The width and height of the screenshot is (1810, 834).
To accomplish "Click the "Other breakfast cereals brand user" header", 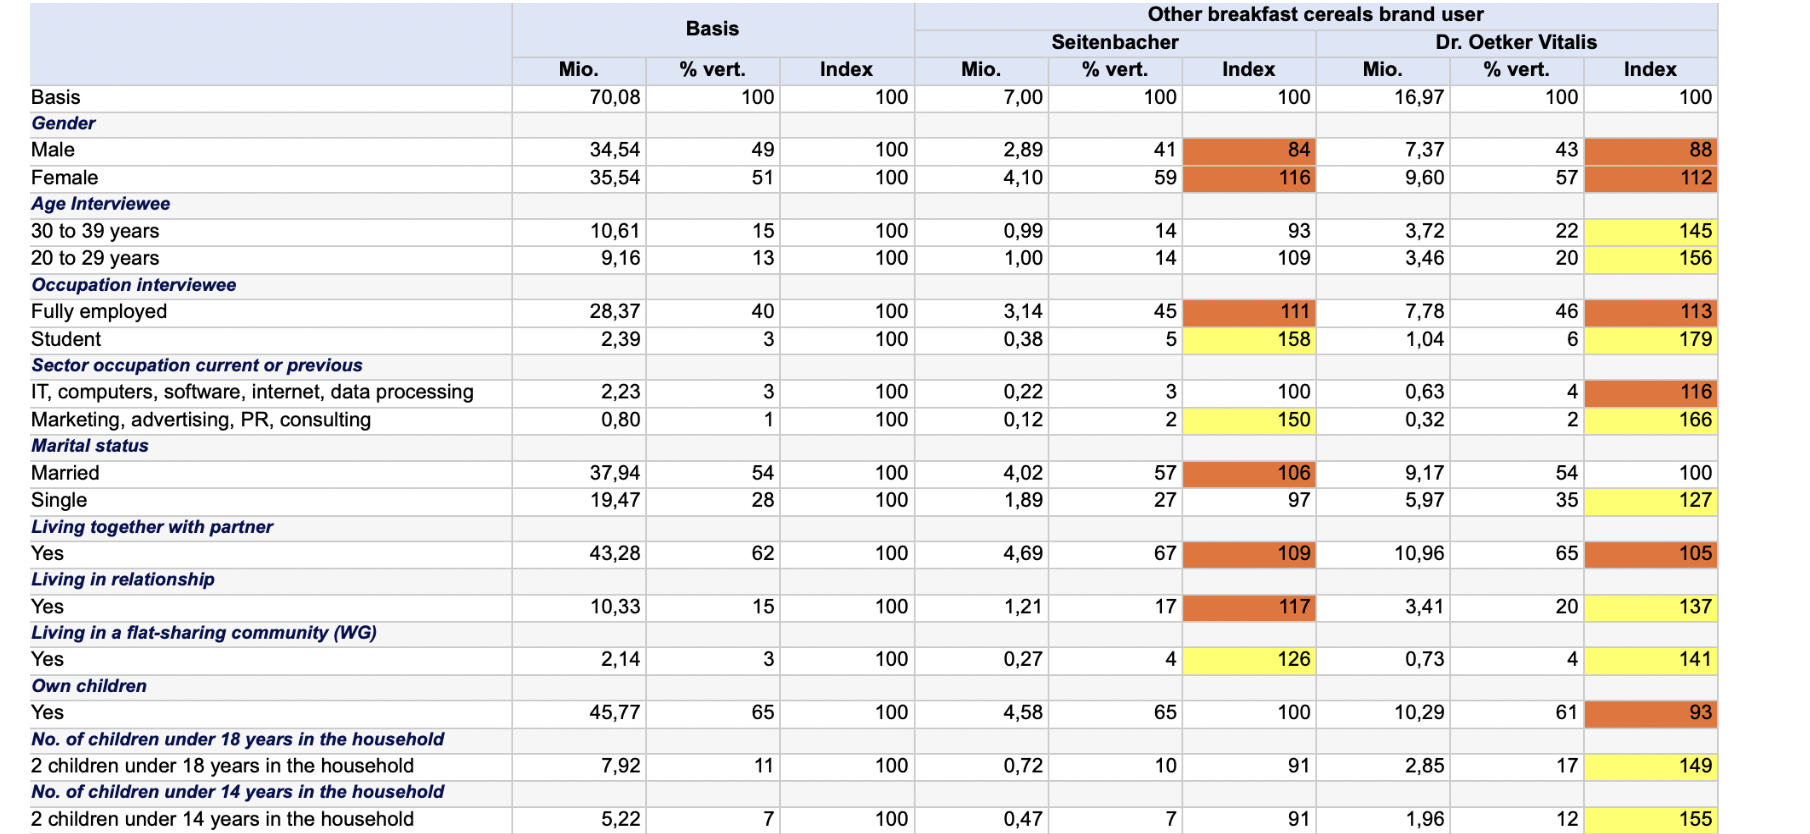I will [1315, 15].
